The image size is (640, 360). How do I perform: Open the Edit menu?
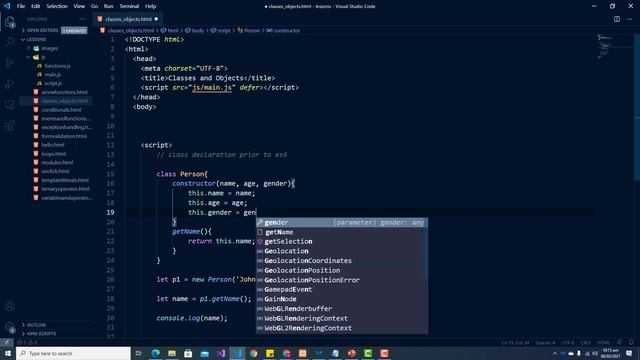pos(36,6)
